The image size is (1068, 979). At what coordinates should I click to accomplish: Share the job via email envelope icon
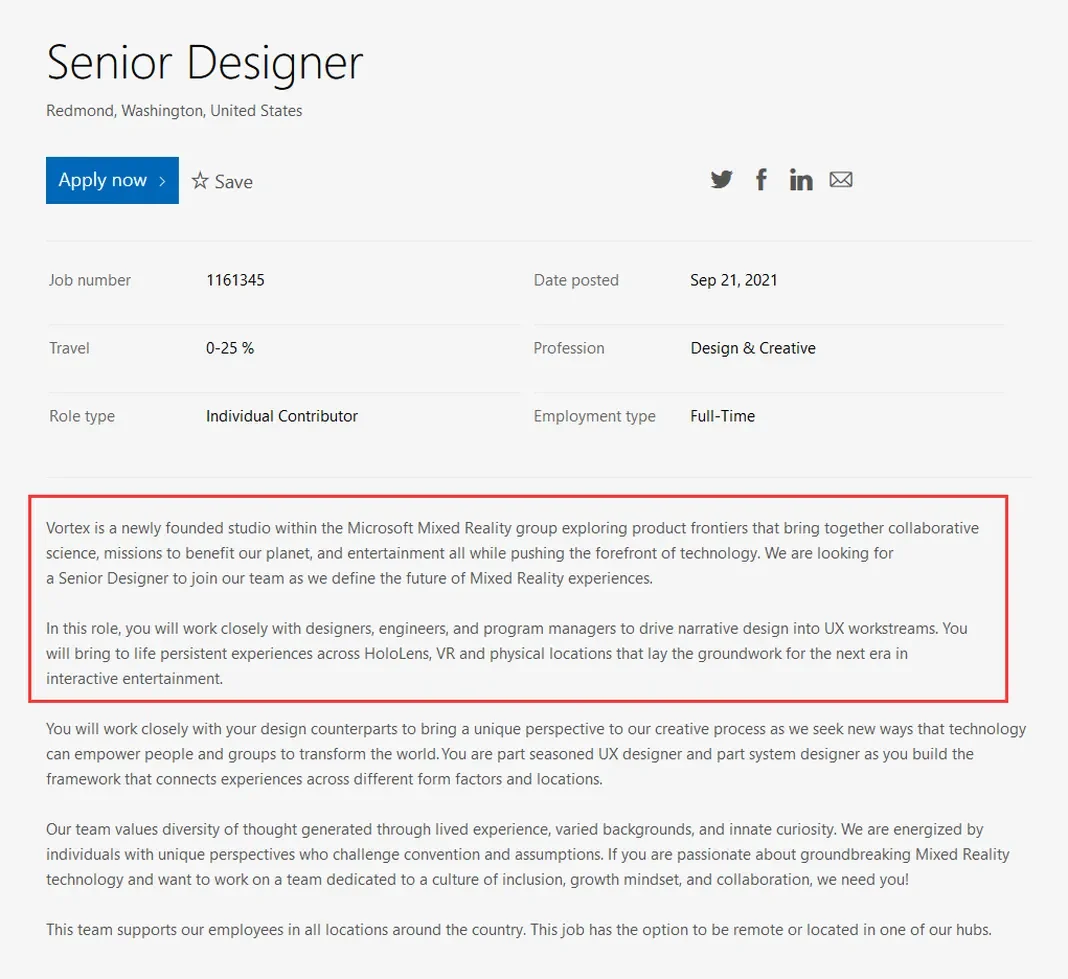pos(841,179)
